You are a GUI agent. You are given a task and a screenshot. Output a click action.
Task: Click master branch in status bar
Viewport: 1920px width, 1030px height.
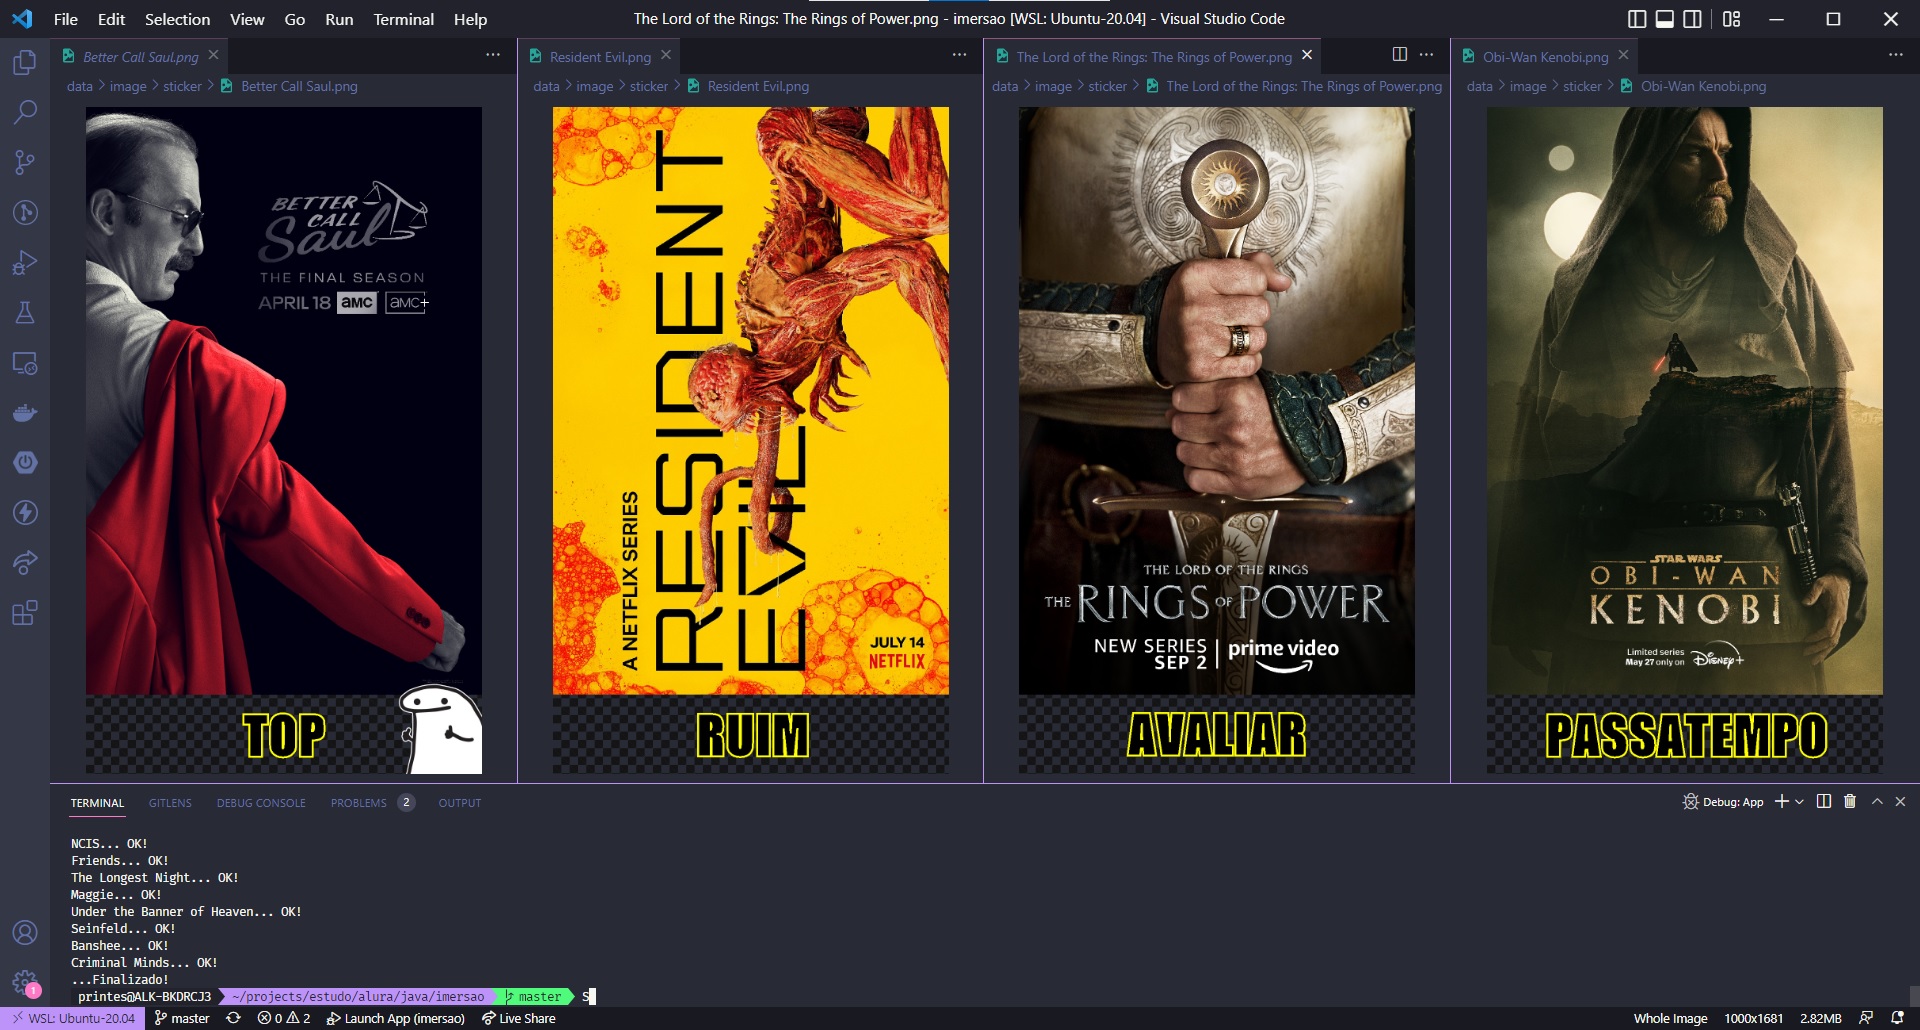(182, 1018)
